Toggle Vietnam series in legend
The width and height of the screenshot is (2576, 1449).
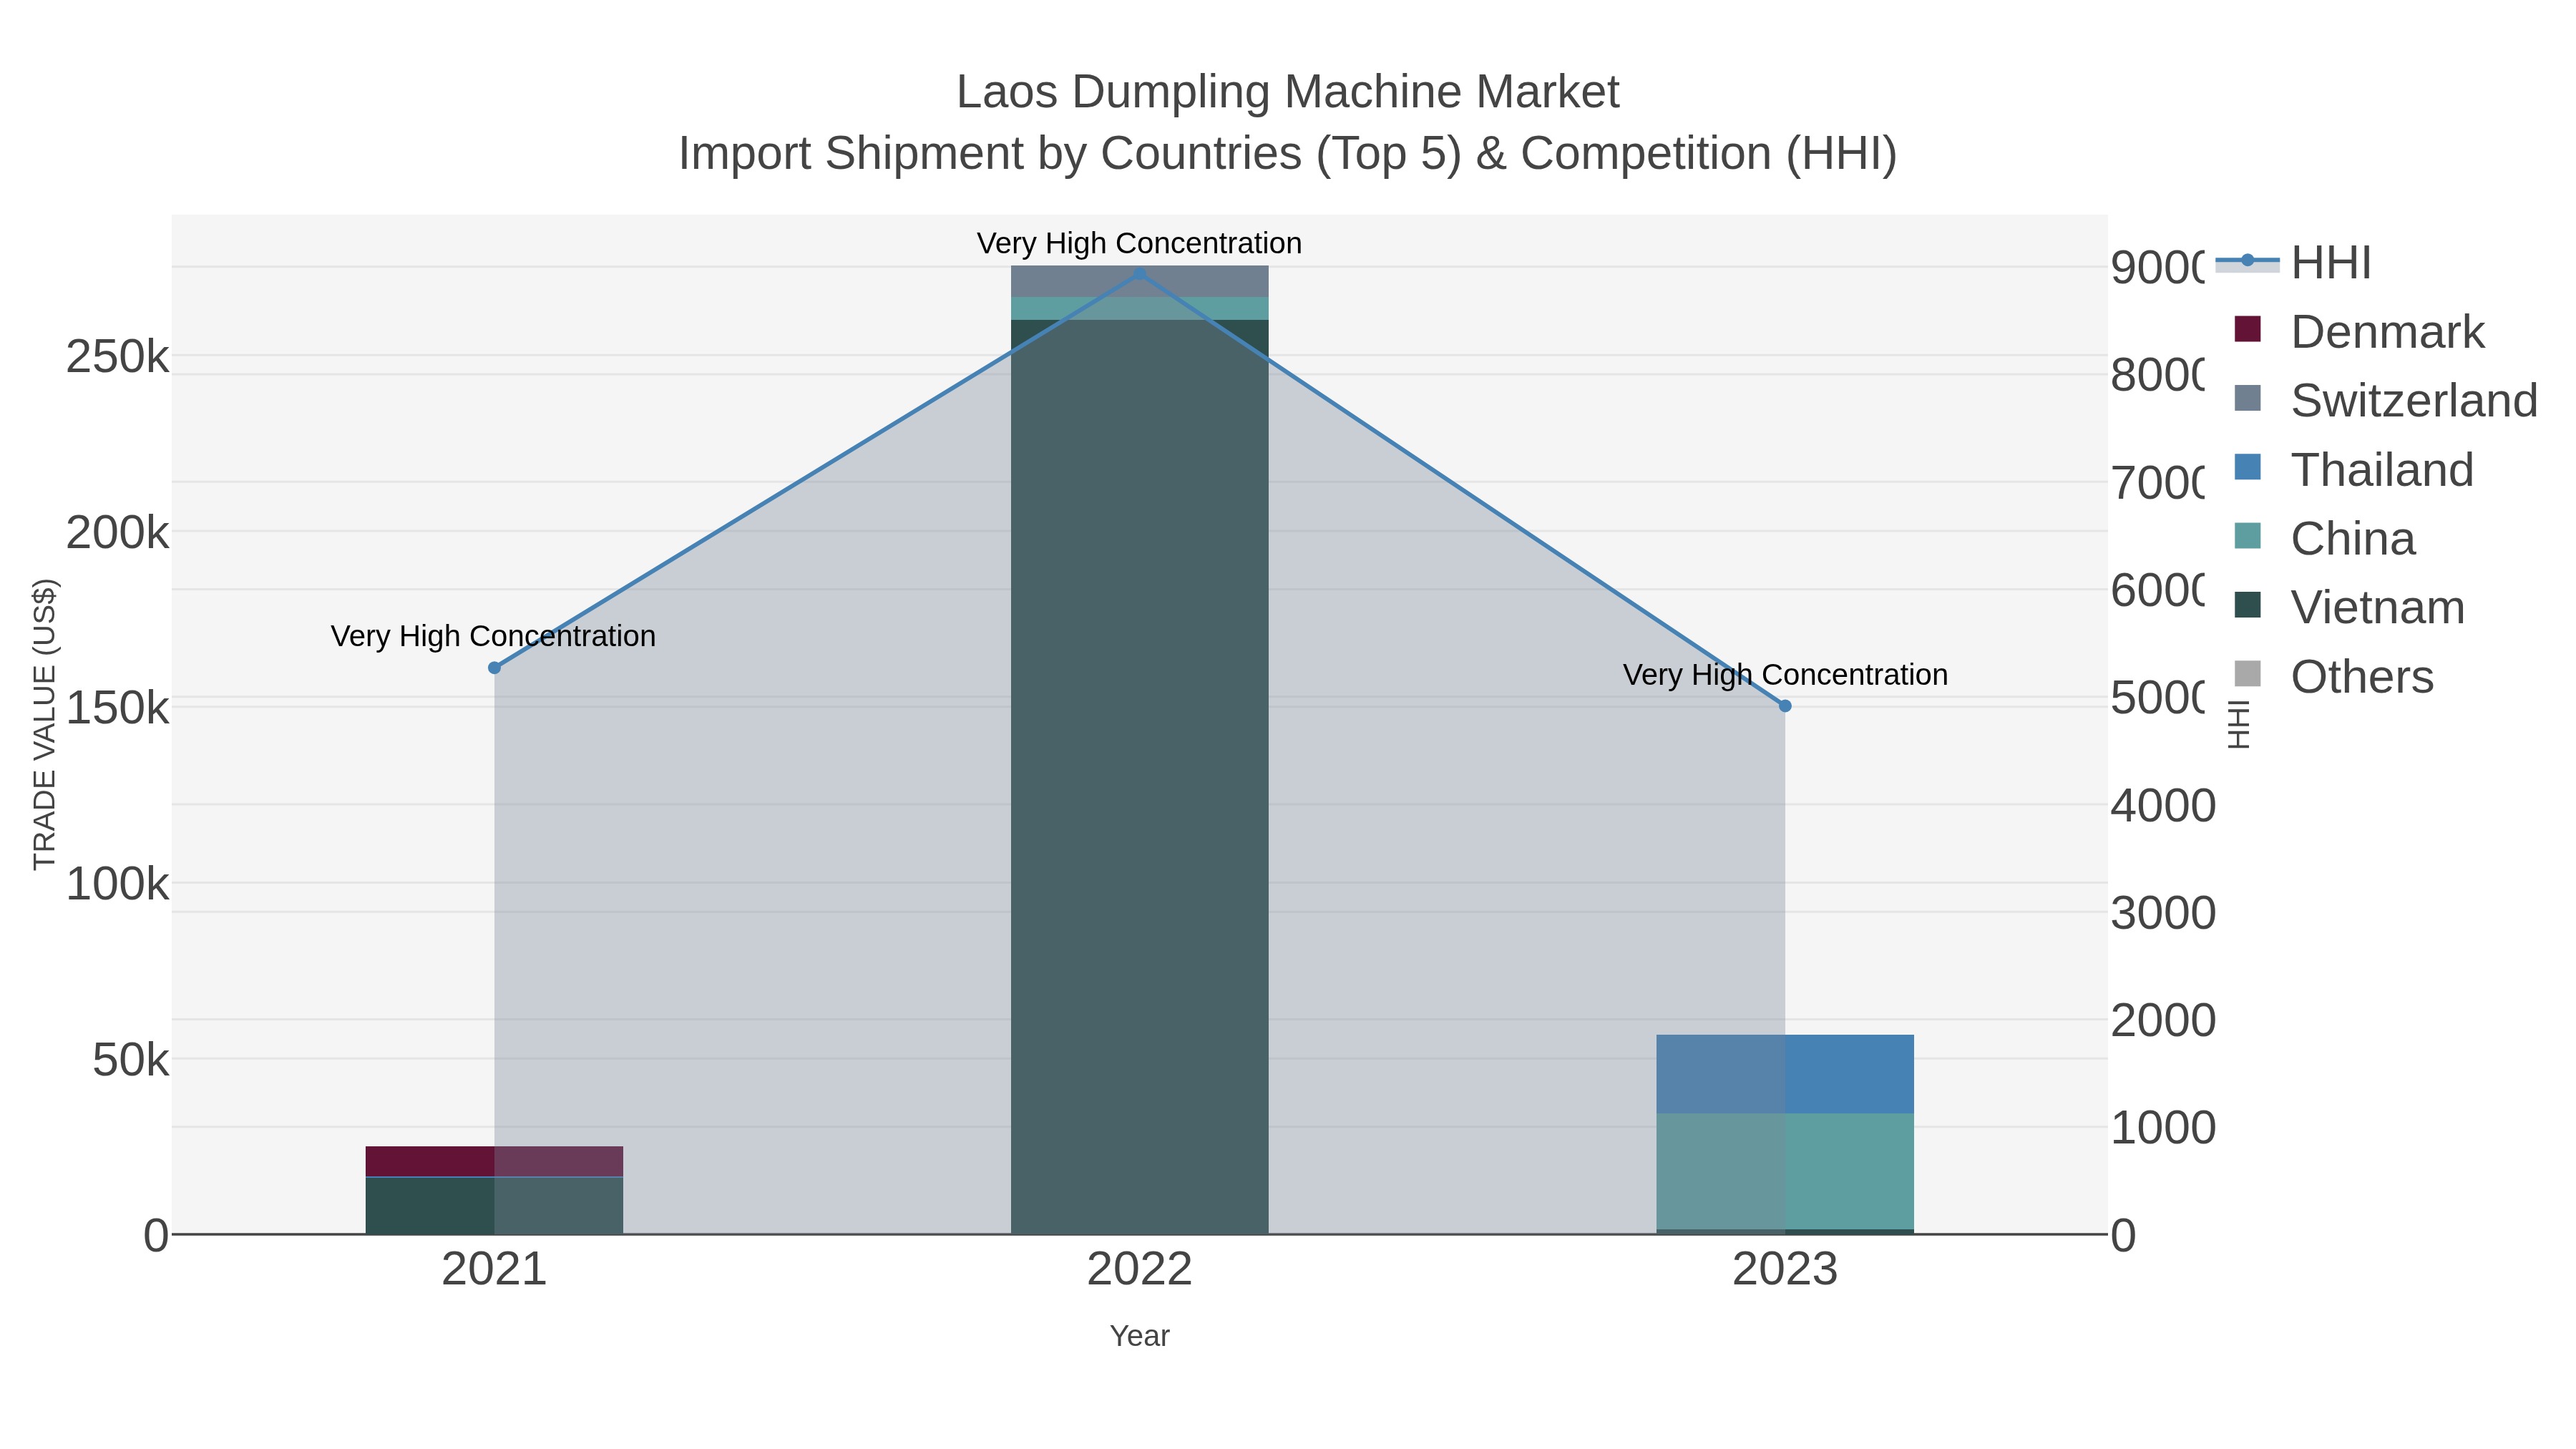(2350, 608)
